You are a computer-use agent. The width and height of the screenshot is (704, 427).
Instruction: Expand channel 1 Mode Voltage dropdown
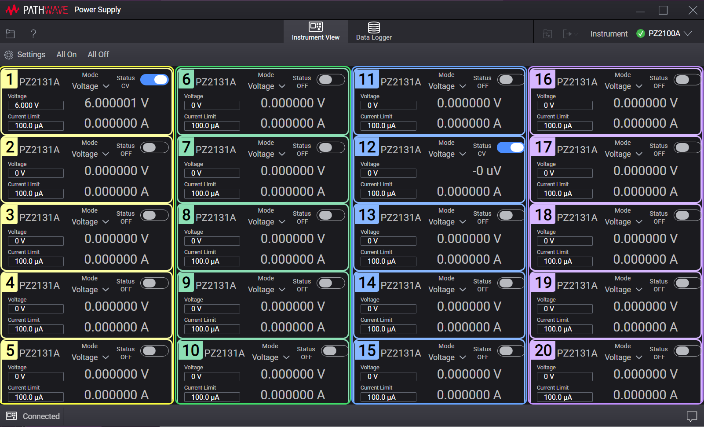(89, 86)
